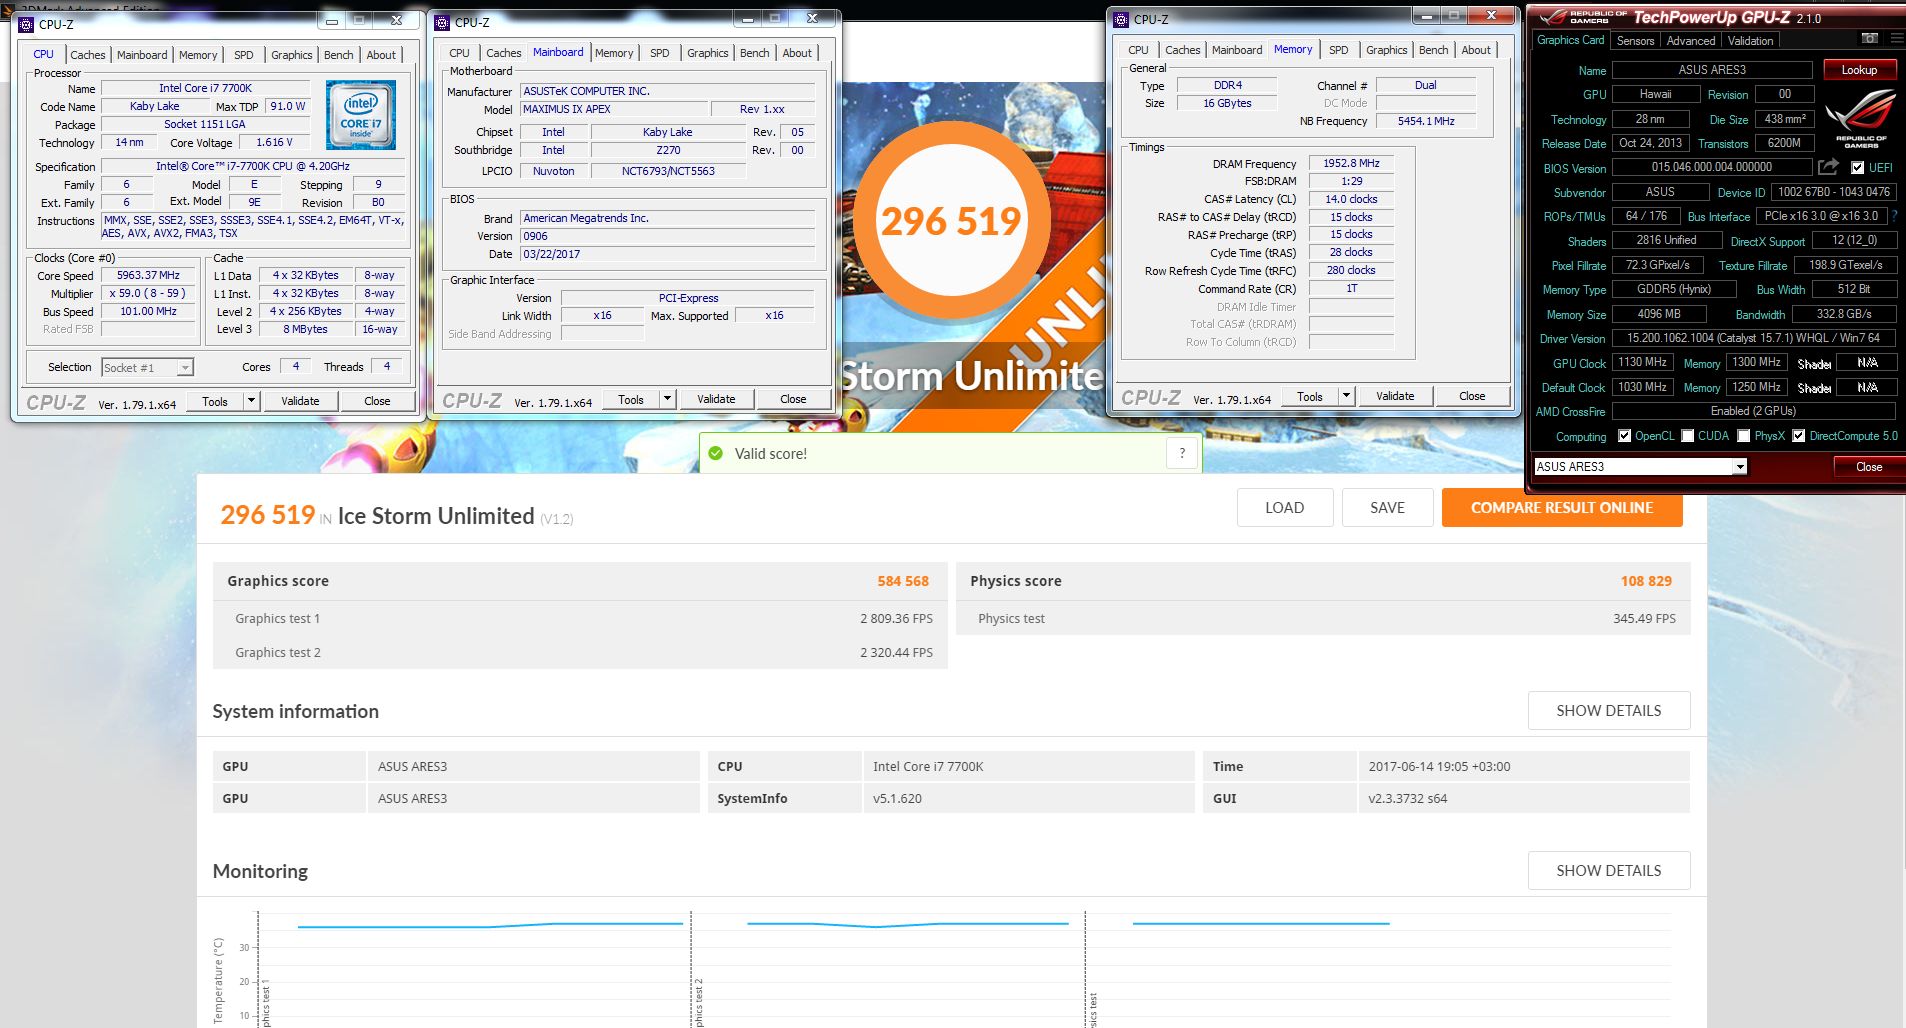The width and height of the screenshot is (1906, 1028).
Task: Click the Physics score value 108 829
Action: tap(1646, 581)
